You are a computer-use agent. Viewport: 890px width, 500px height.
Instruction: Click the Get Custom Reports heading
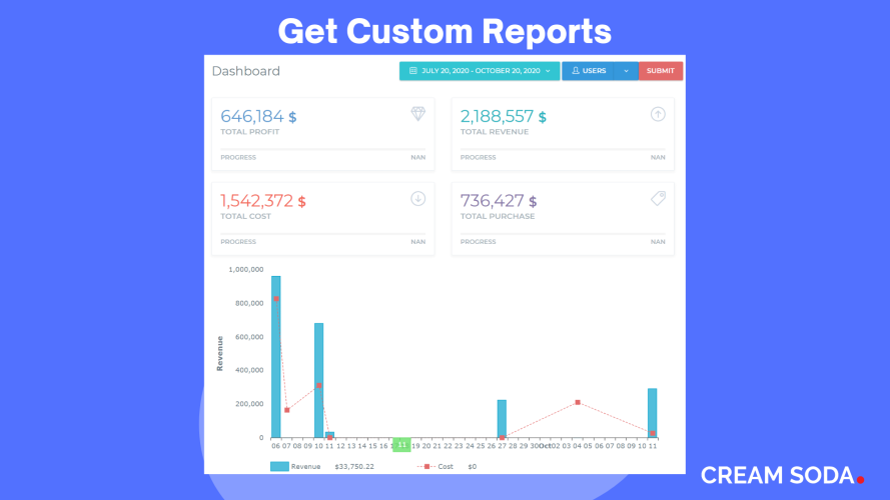[x=444, y=31]
